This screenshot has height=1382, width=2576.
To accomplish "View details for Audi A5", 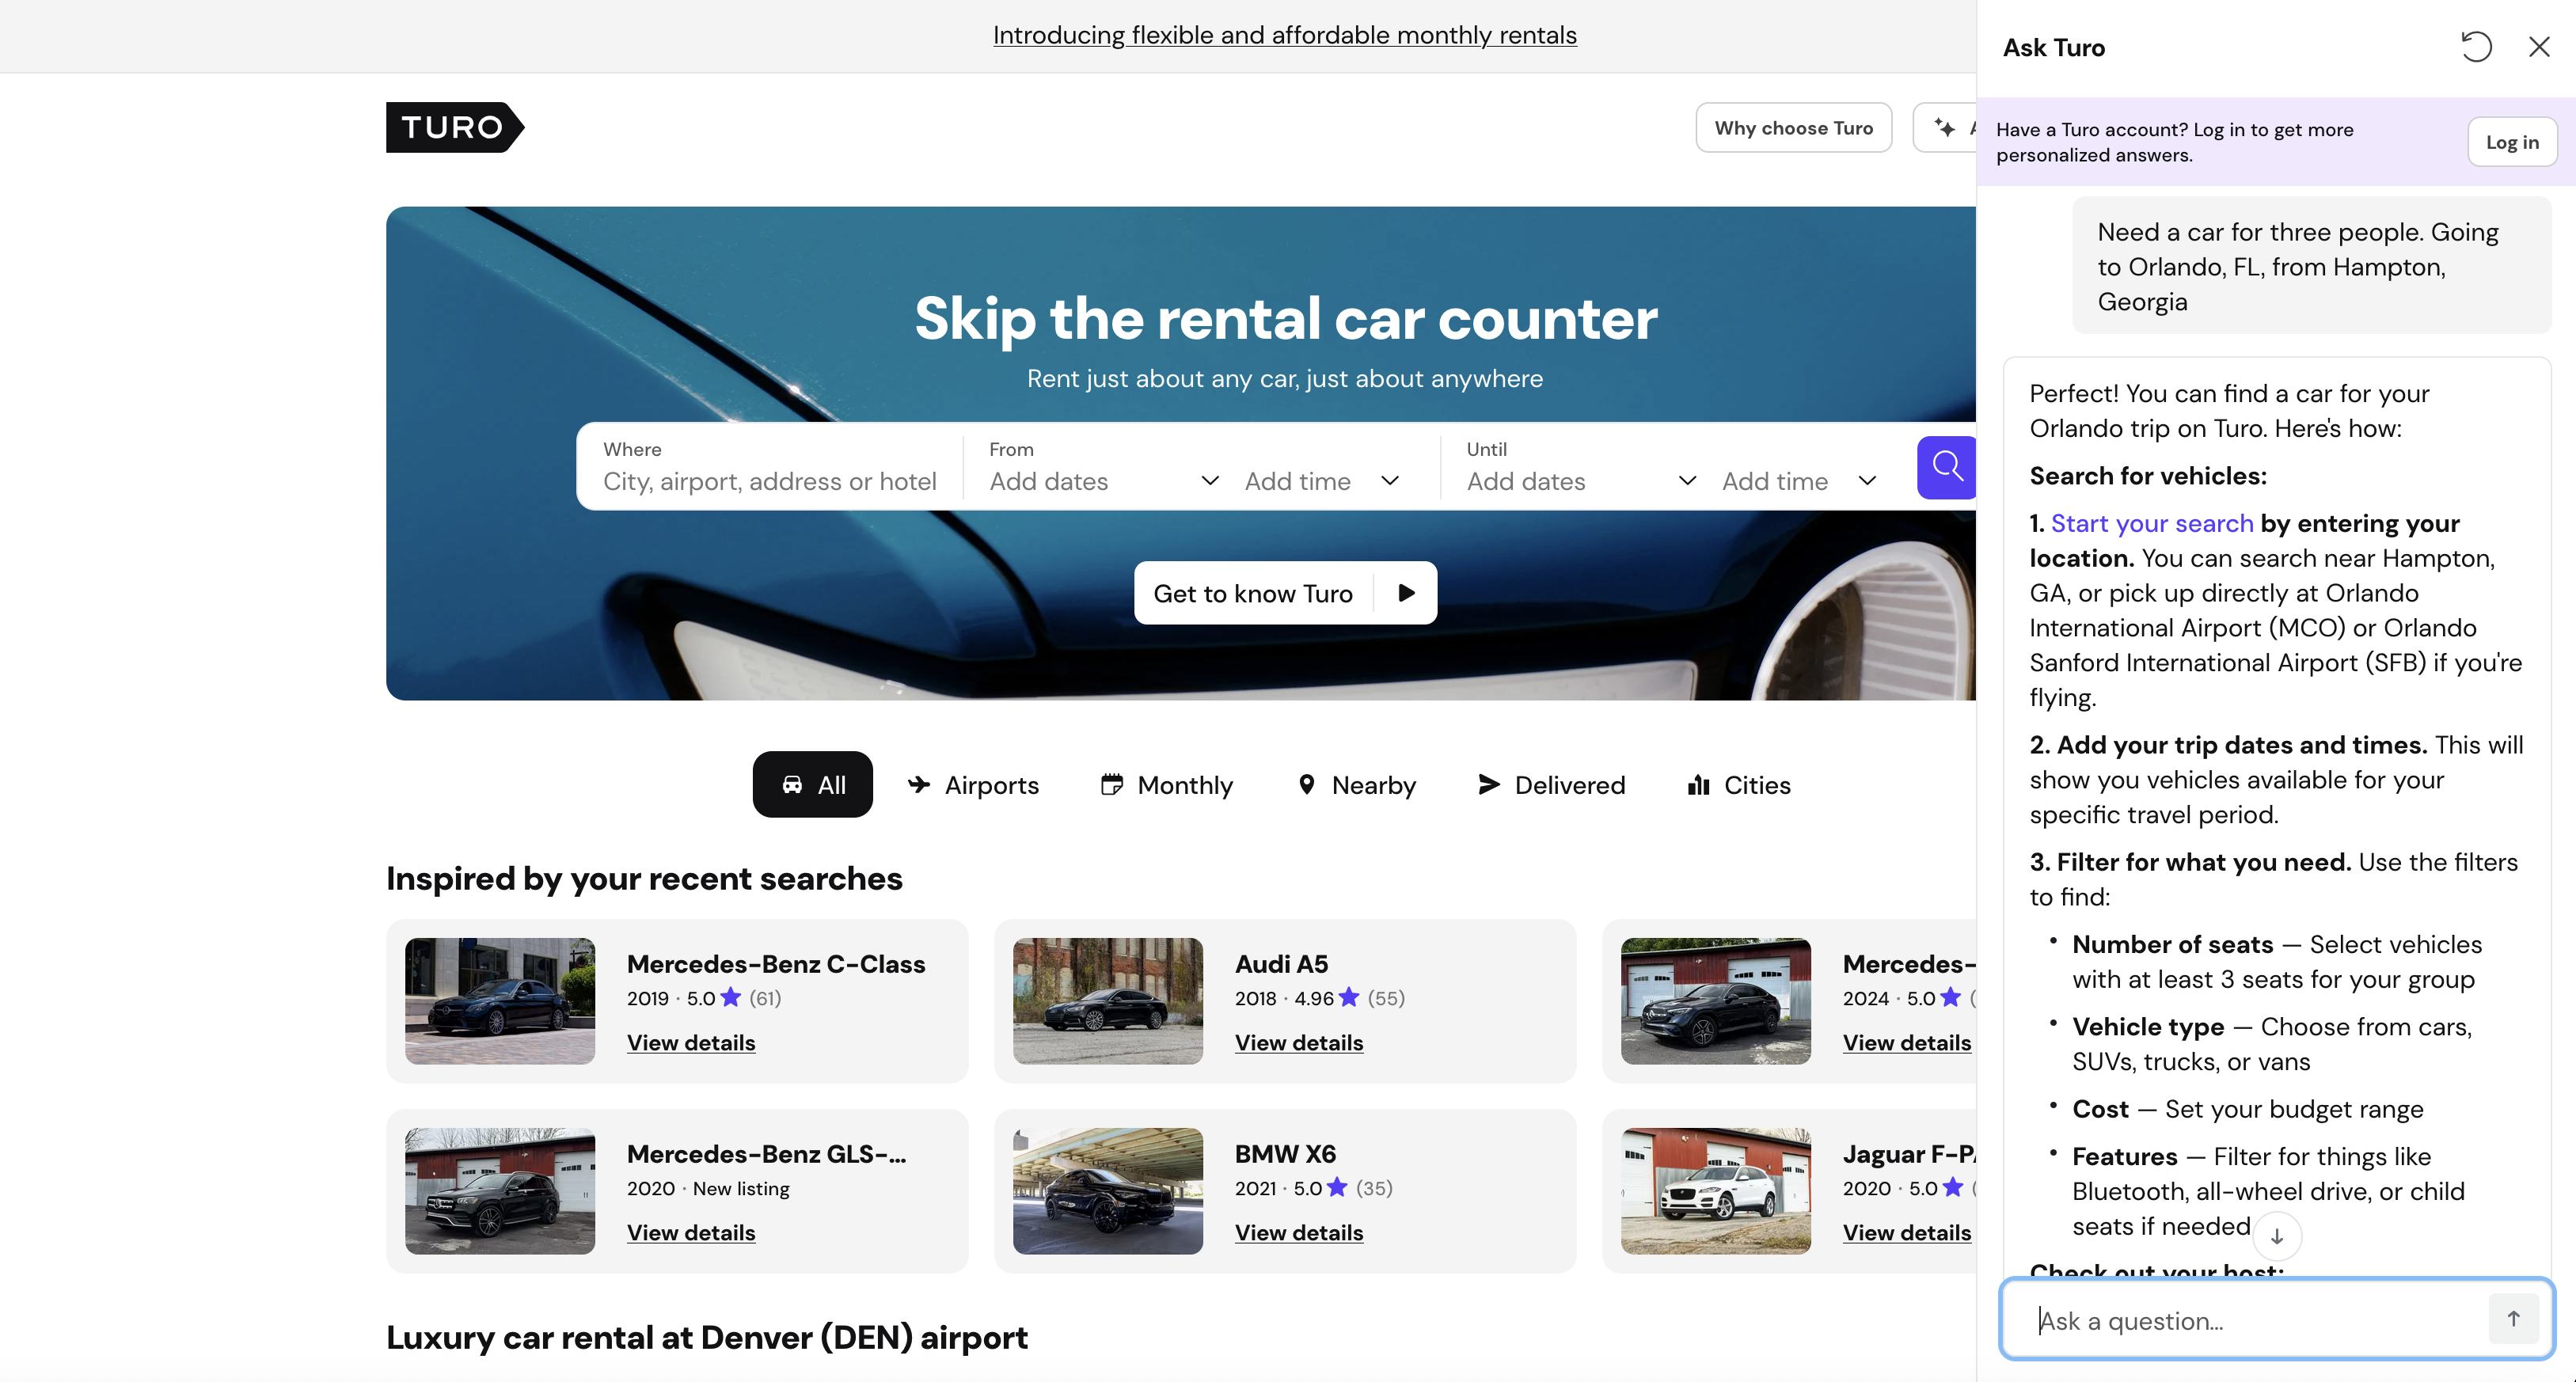I will [x=1299, y=1043].
